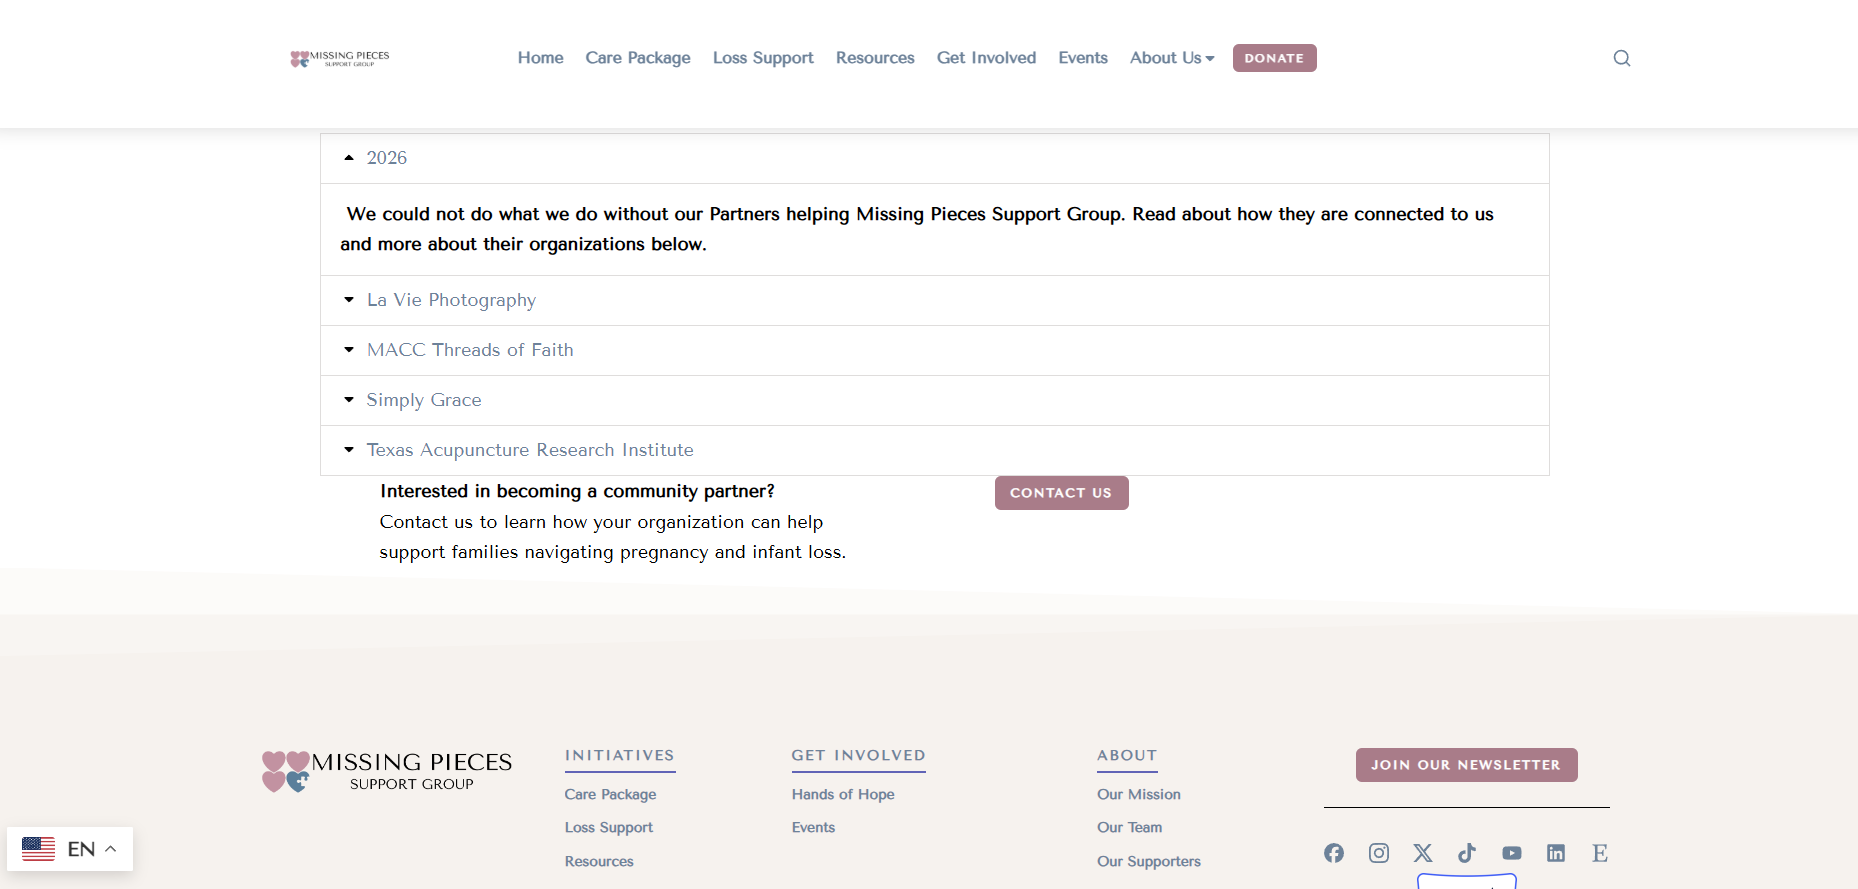Open the Instagram social icon

tap(1378, 853)
